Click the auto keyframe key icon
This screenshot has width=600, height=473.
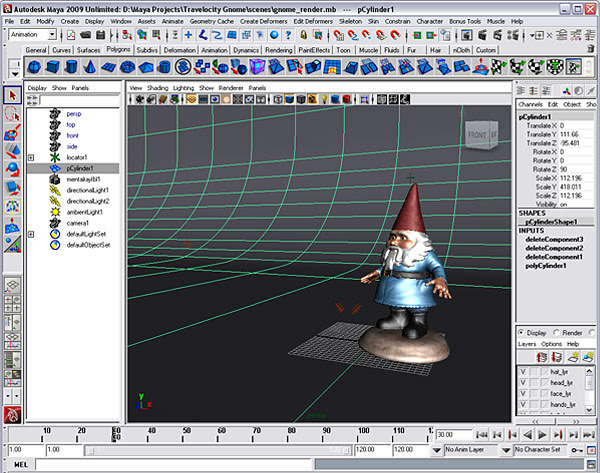pyautogui.click(x=577, y=450)
